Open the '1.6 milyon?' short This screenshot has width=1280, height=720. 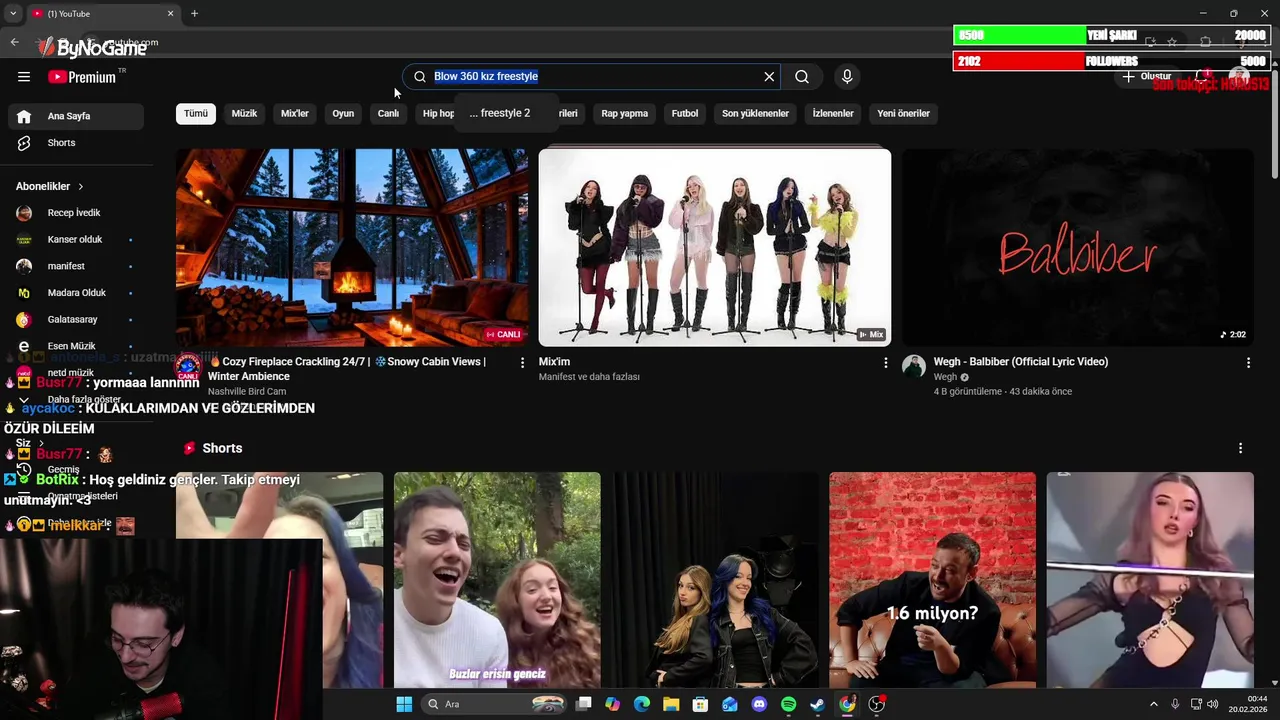click(932, 580)
